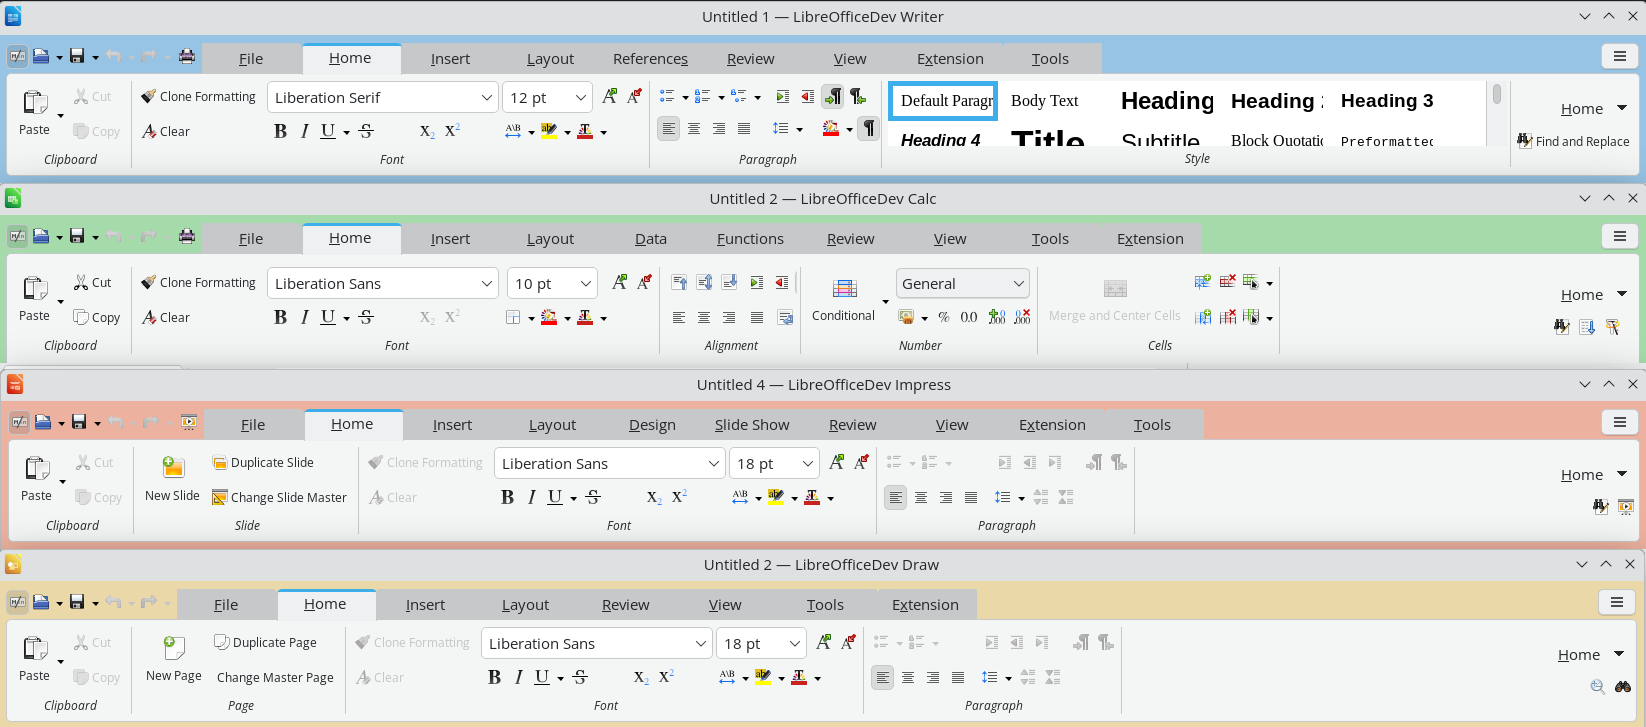Click Background Color swatch in Calc's Font group
1646x727 pixels.
[548, 317]
